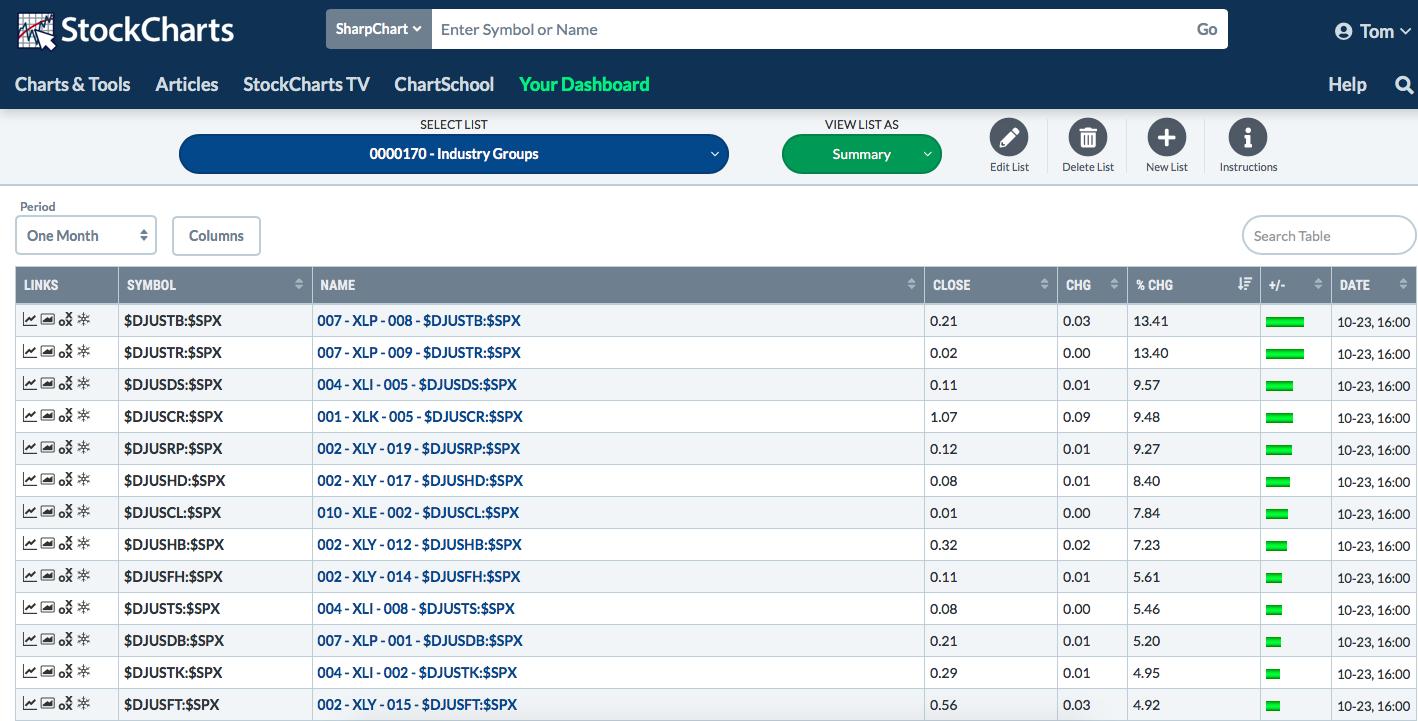The height and width of the screenshot is (721, 1418).
Task: Click the New List plus icon
Action: pos(1166,137)
